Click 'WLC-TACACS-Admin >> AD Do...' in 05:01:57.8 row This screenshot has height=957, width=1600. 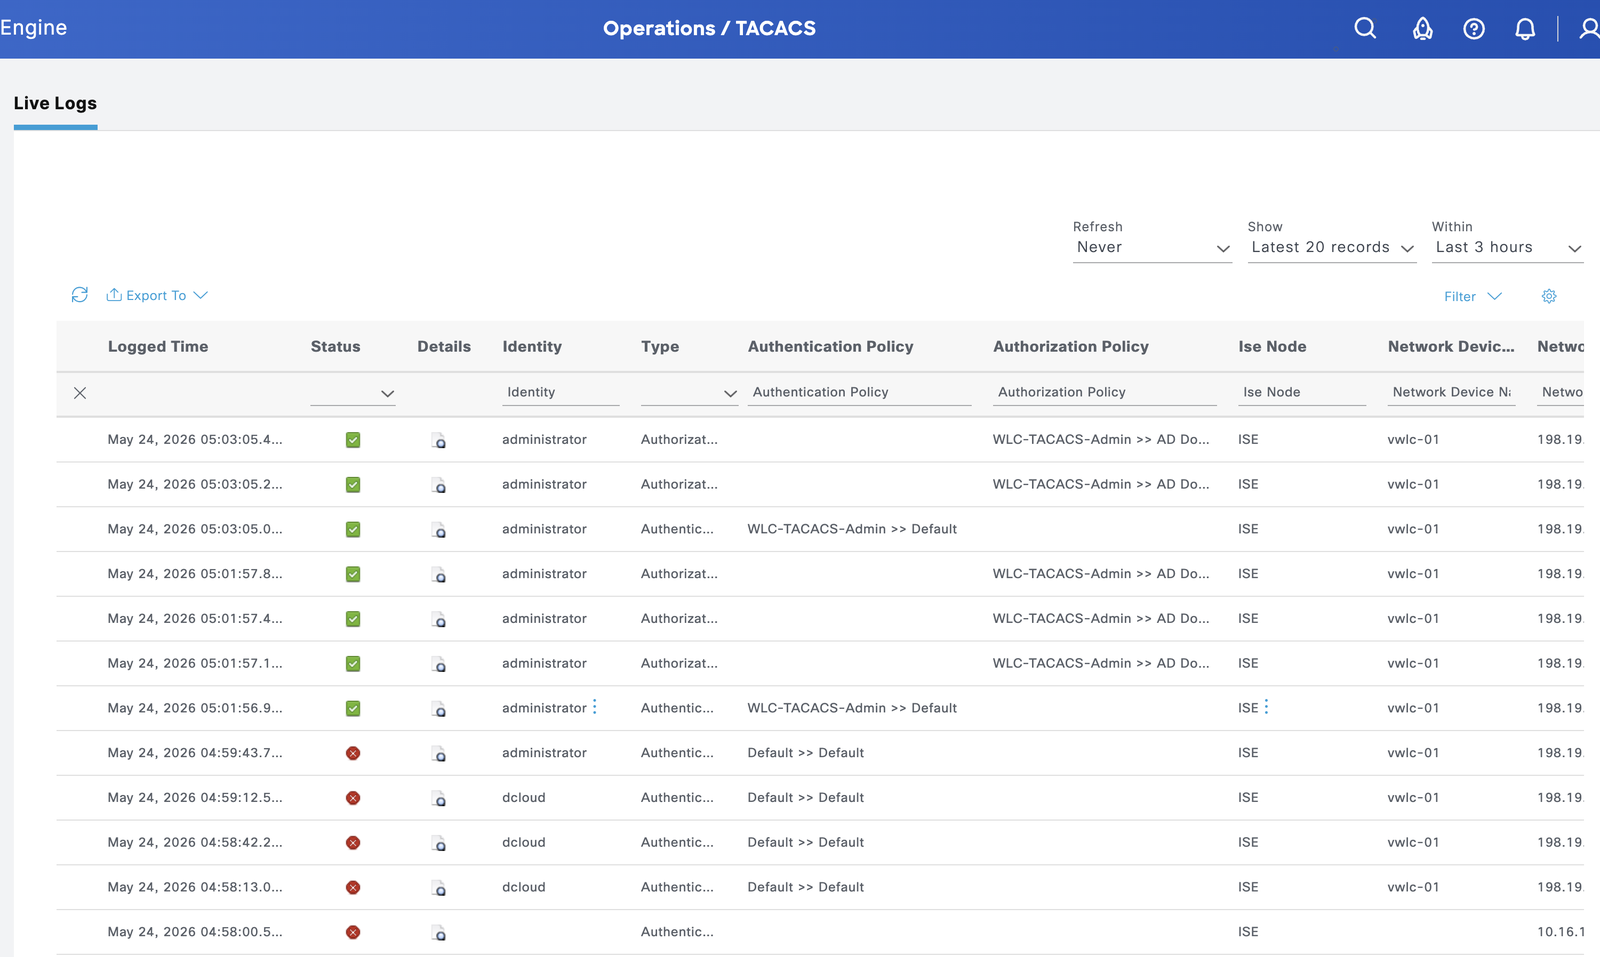(x=1101, y=573)
